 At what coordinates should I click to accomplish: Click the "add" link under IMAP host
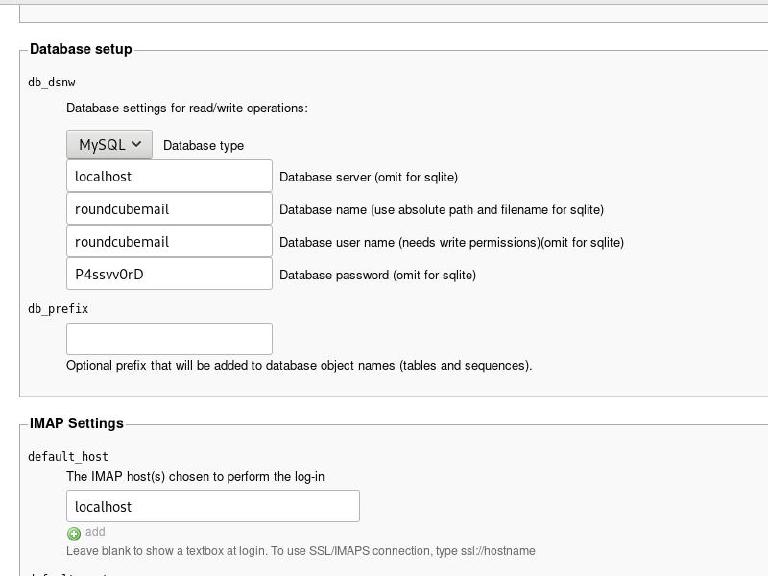pos(95,532)
